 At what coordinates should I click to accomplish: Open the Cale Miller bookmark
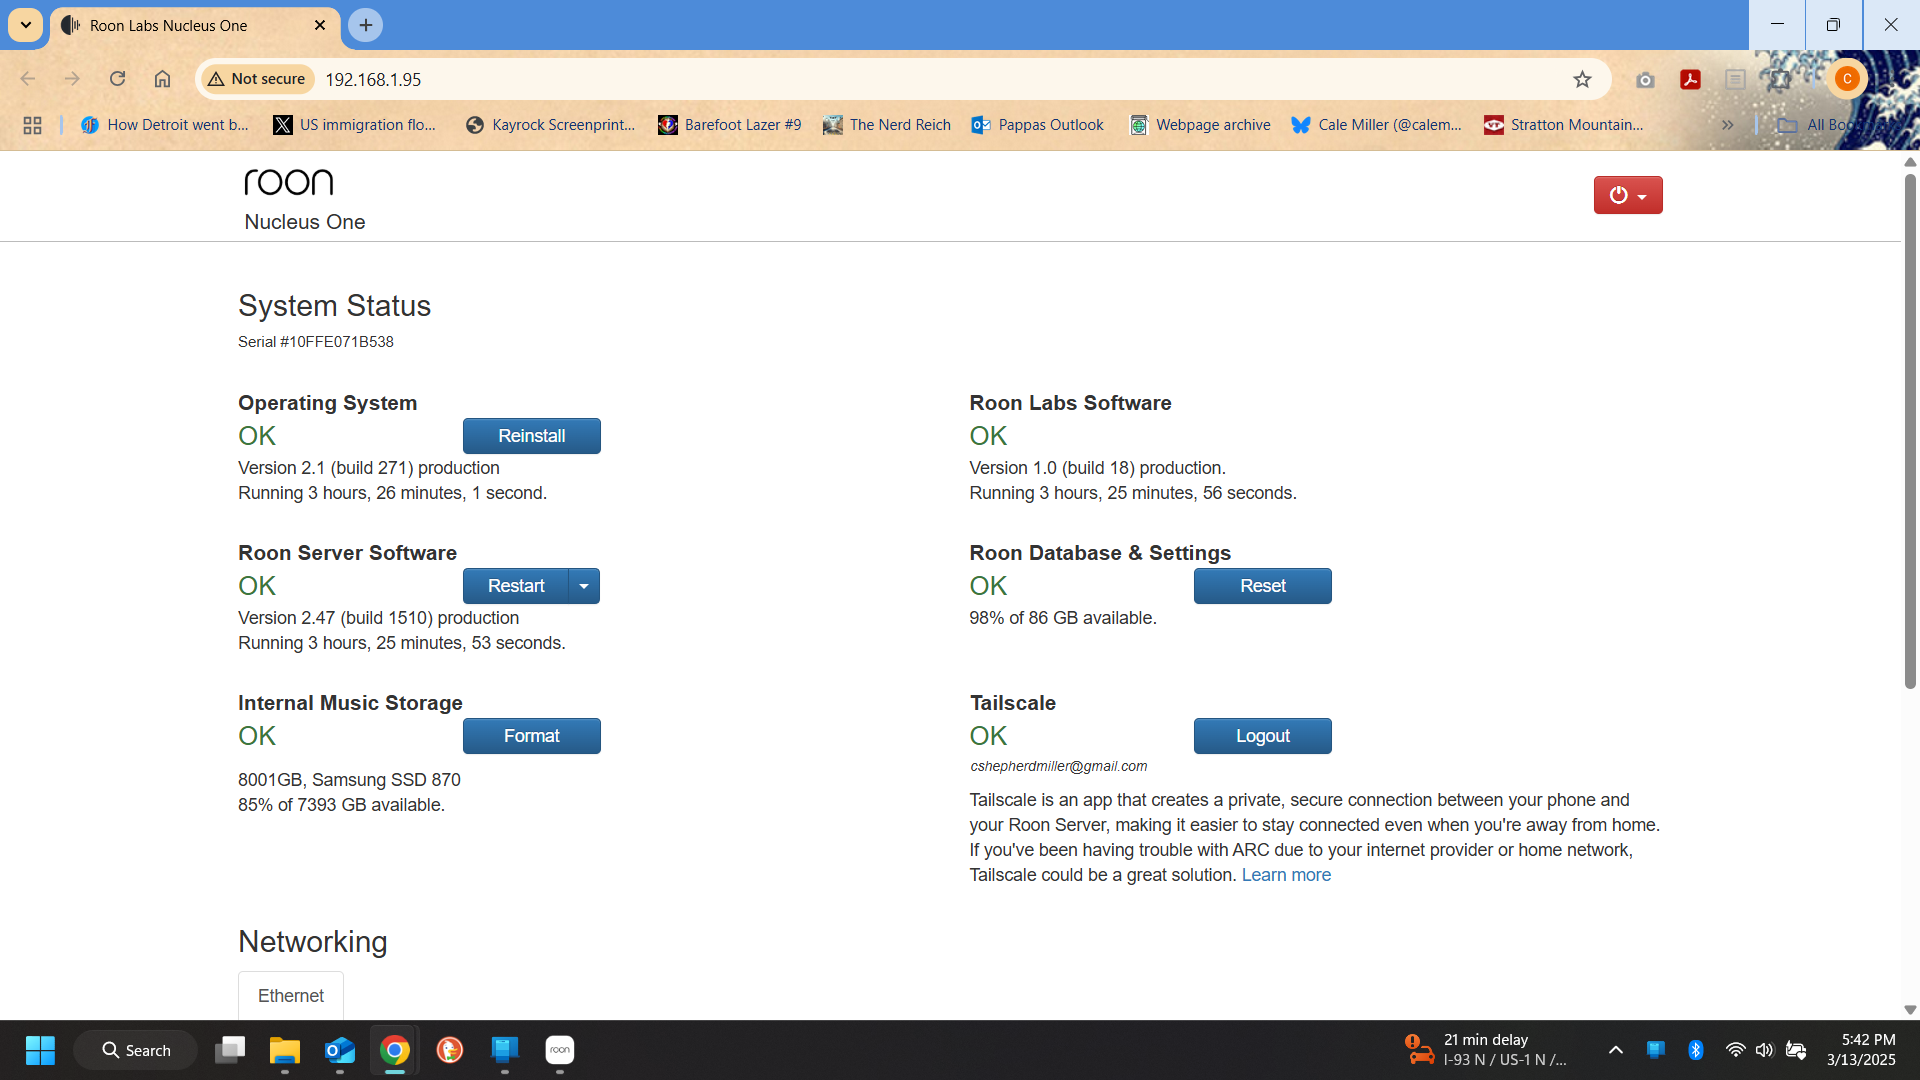tap(1377, 125)
